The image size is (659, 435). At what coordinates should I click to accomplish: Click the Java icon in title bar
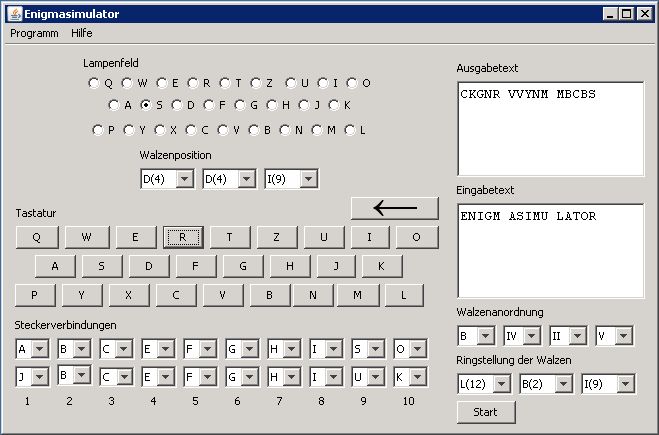click(11, 14)
